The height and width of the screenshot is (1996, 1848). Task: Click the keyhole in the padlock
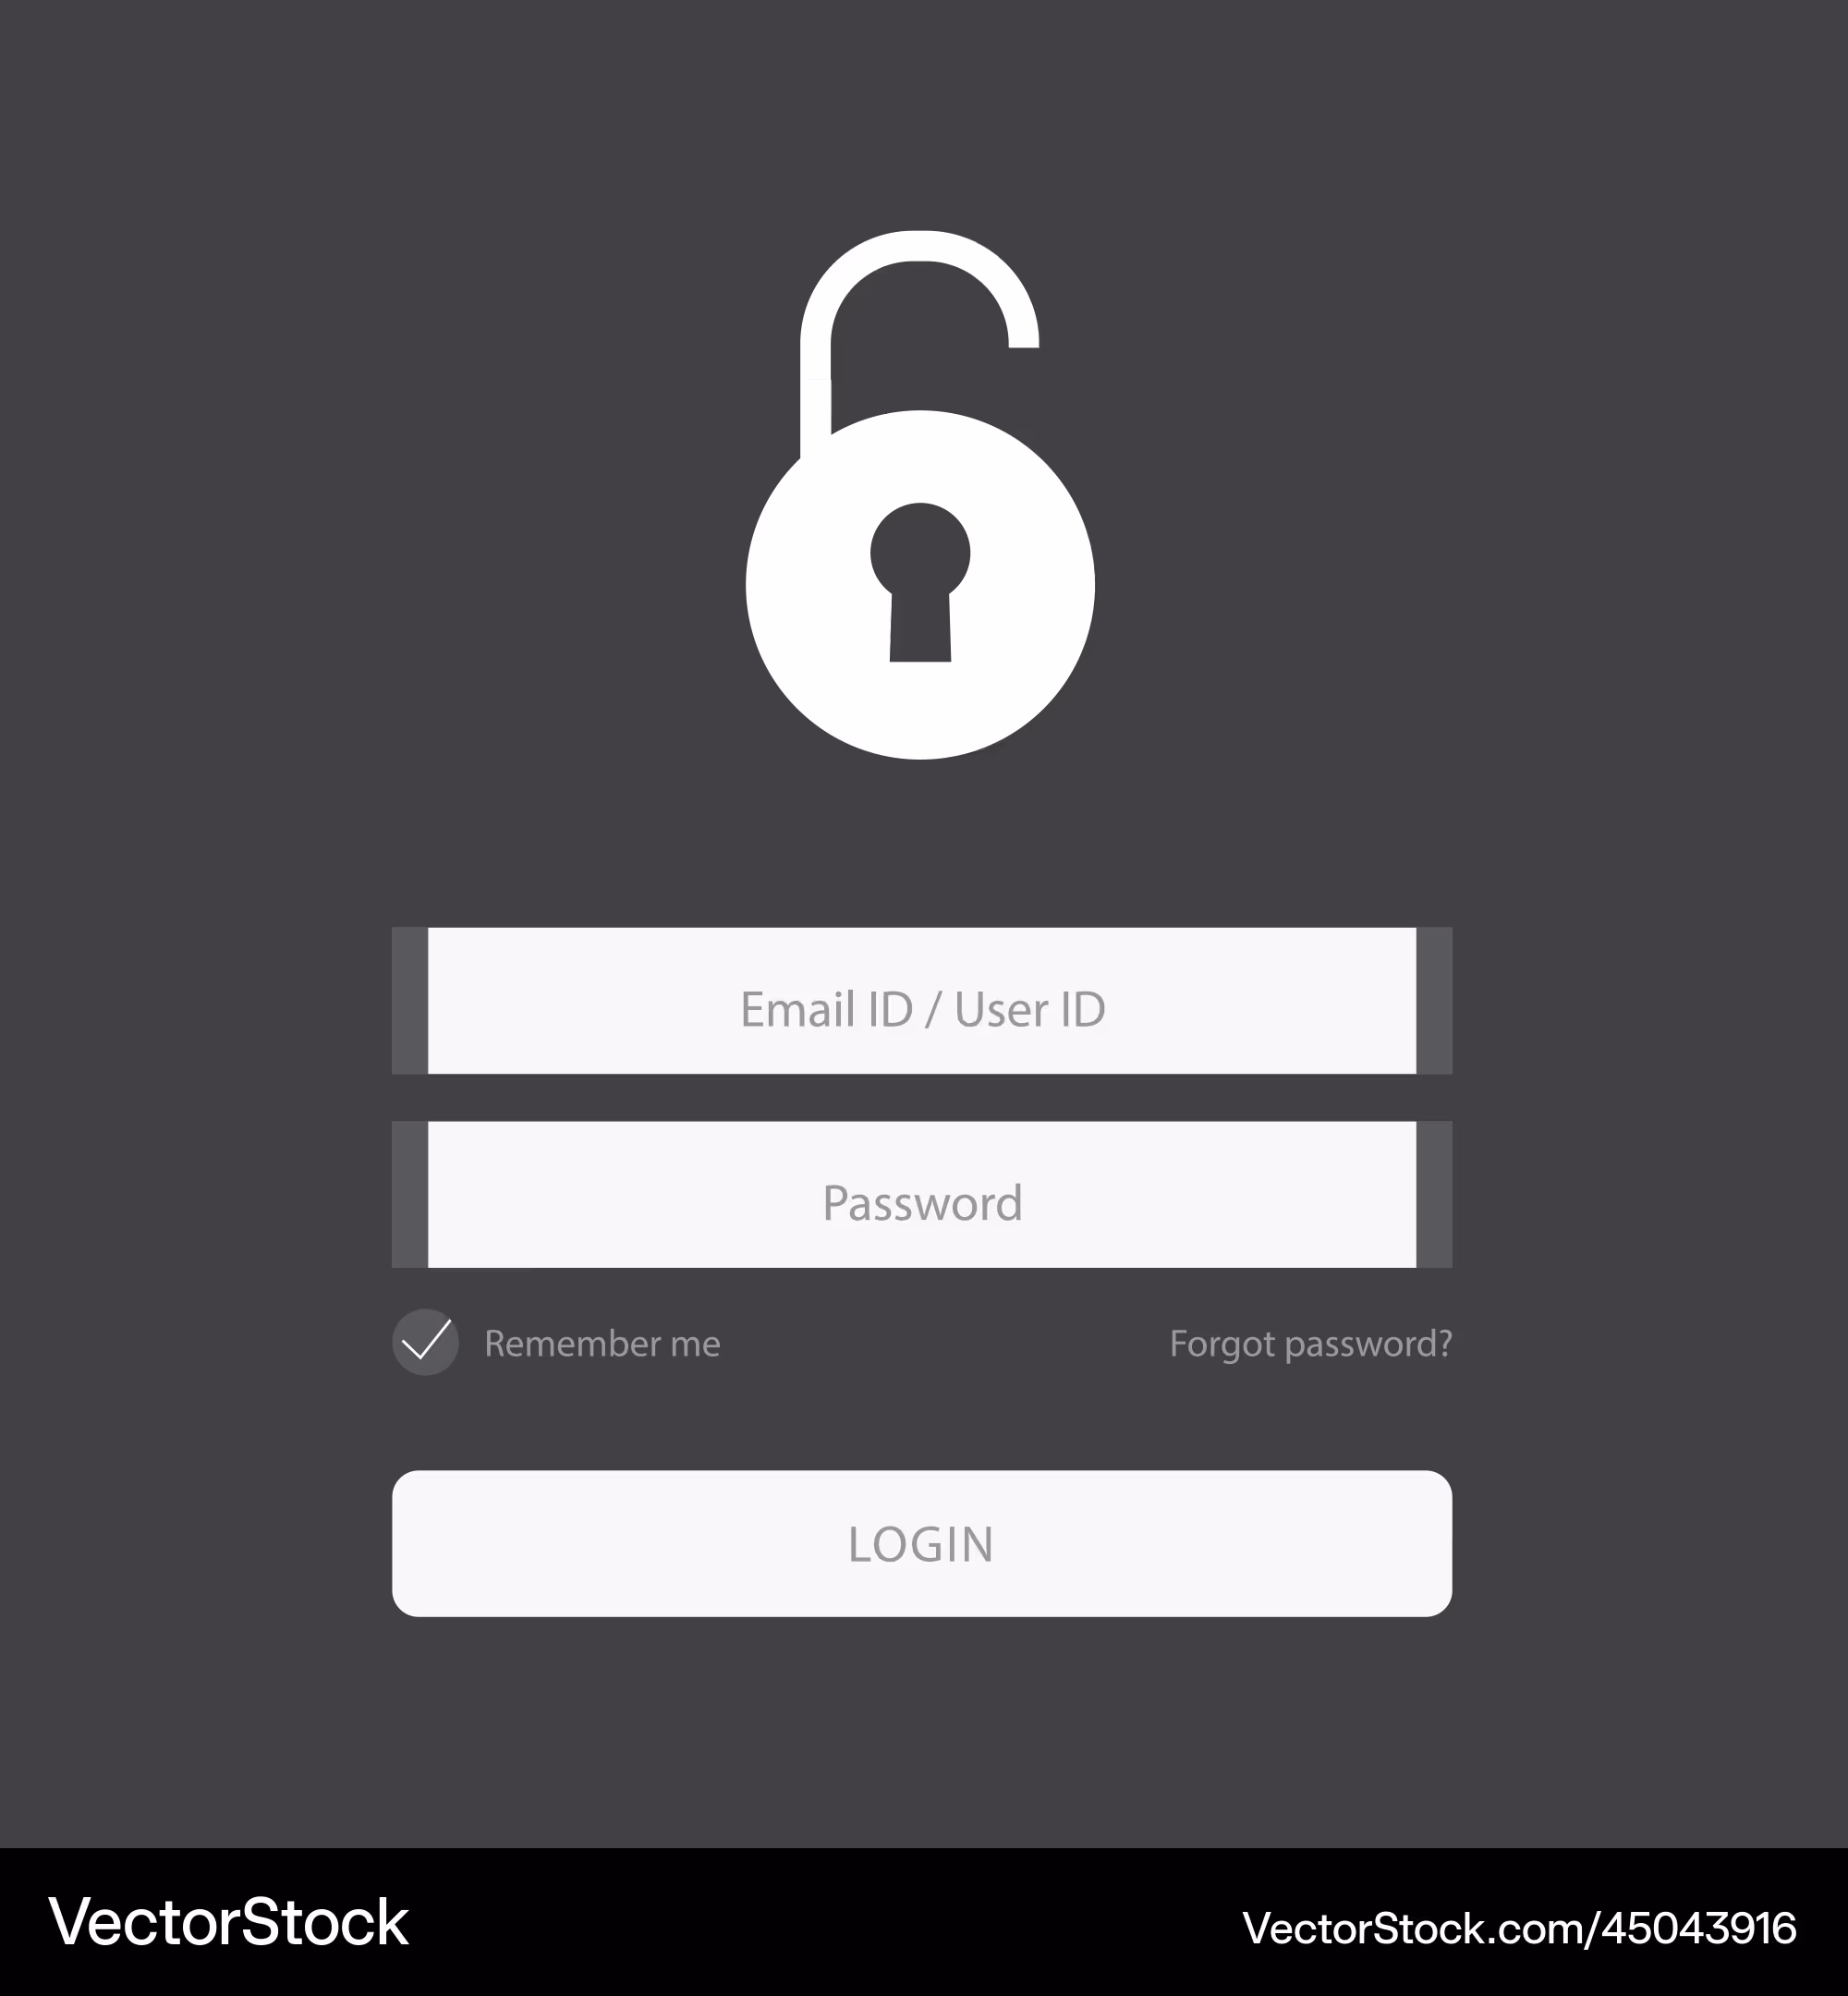pos(920,582)
